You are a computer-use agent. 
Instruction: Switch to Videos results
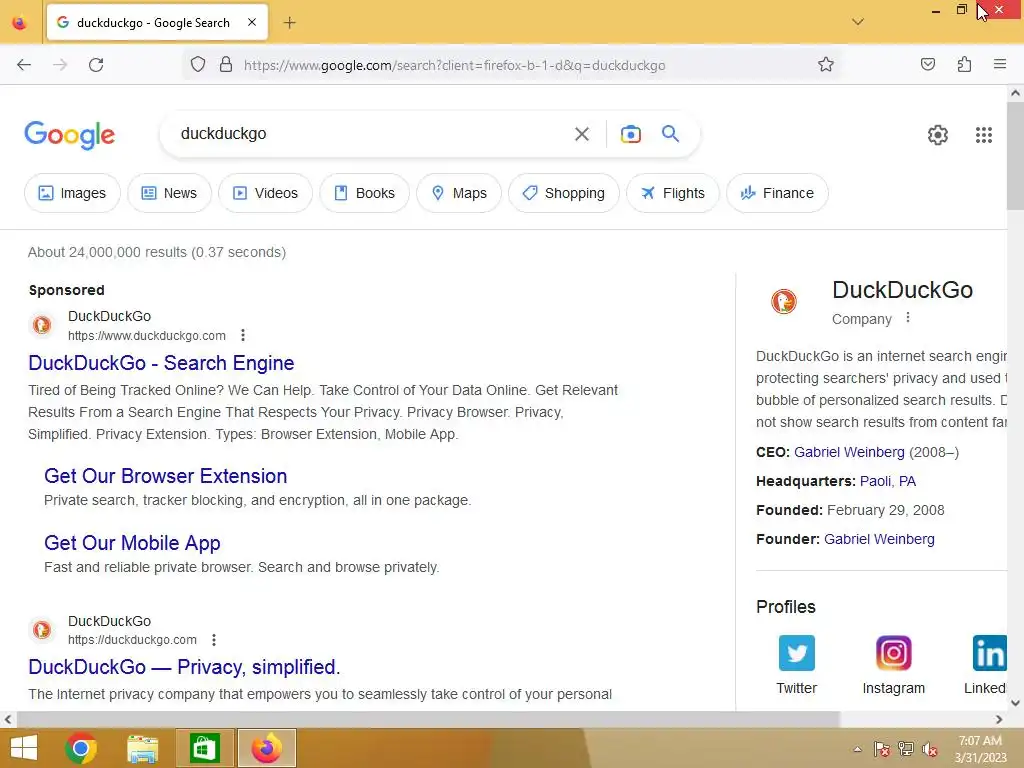(266, 193)
